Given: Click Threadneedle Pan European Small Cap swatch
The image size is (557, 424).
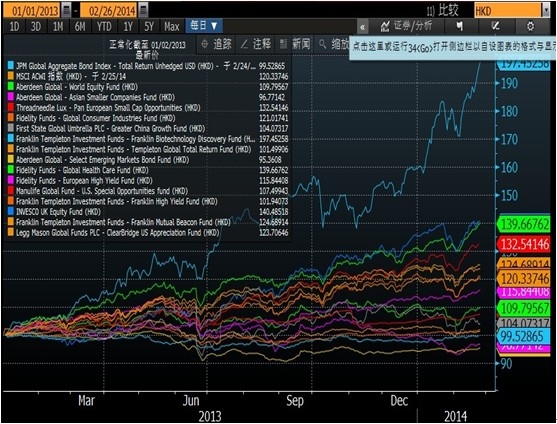Looking at the screenshot, I should pos(11,107).
